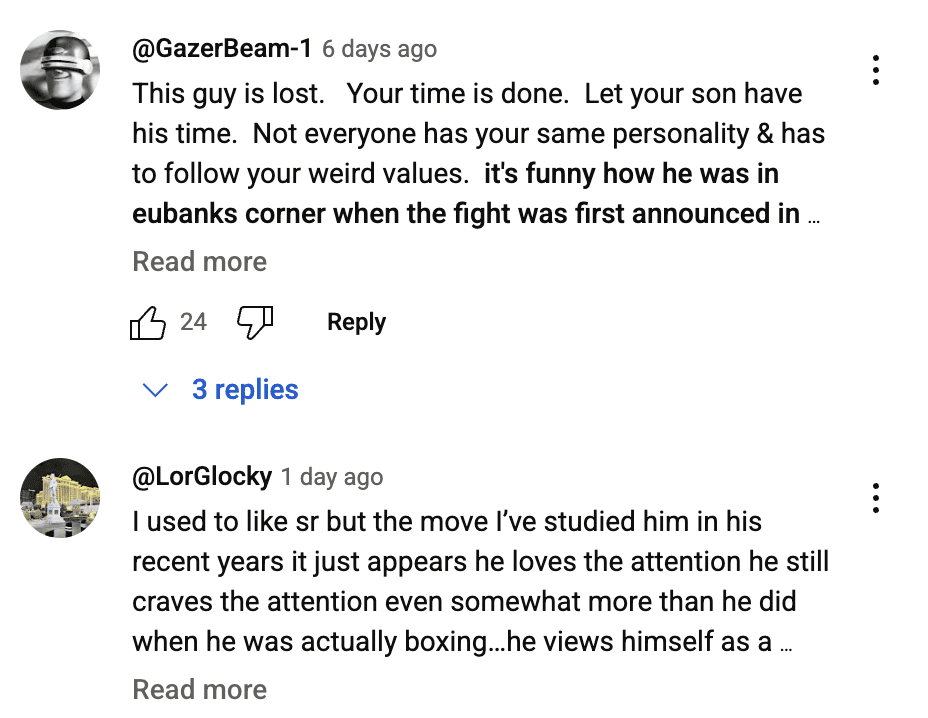Expand the 3 replies thread label
Viewport: 928px width, 718px height.
click(245, 389)
